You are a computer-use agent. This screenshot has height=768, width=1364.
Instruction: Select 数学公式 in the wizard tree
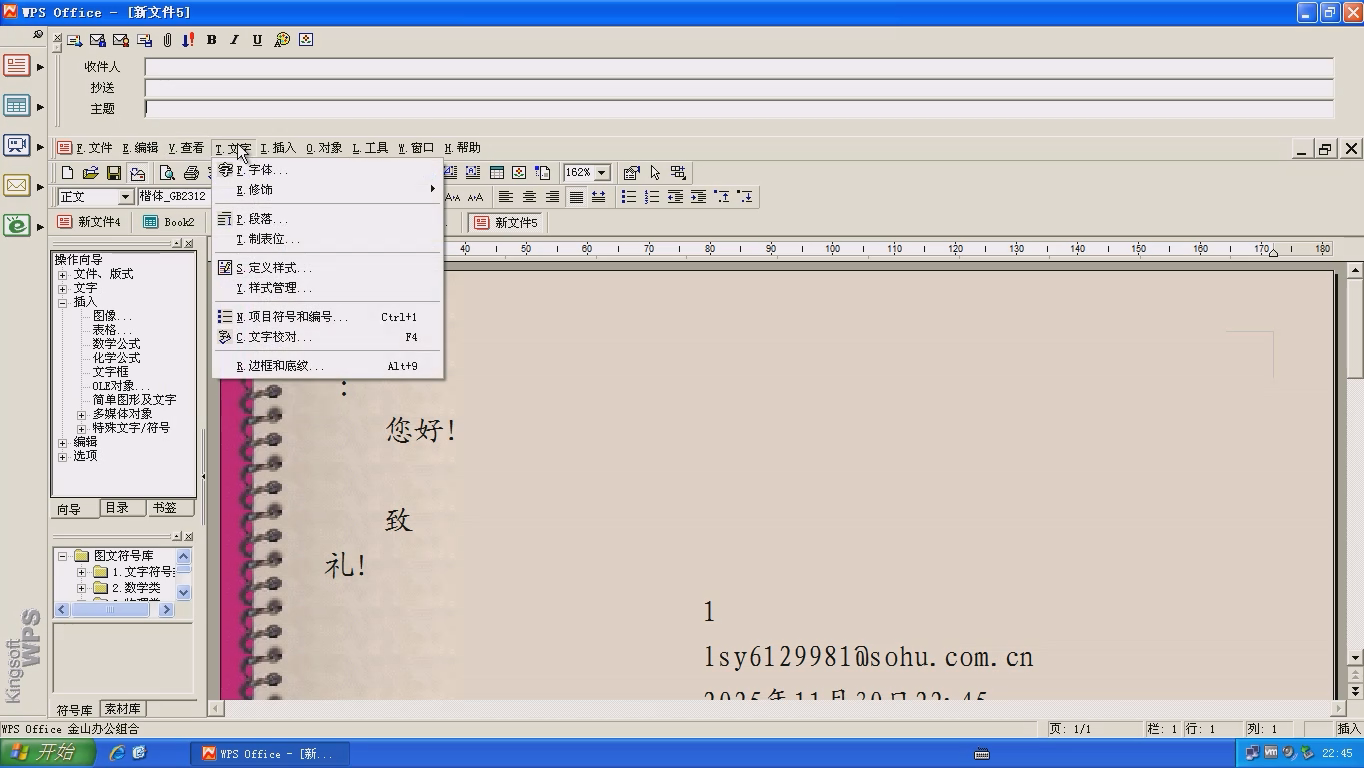(x=116, y=344)
